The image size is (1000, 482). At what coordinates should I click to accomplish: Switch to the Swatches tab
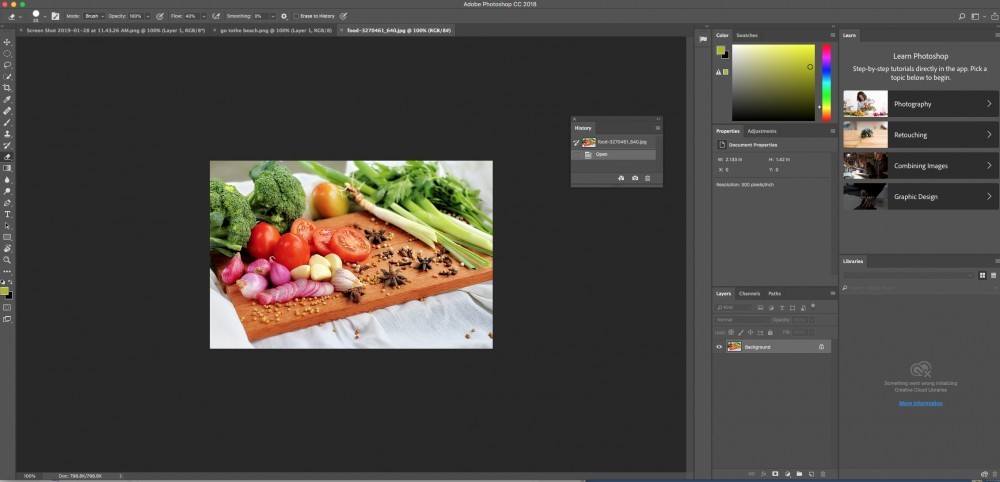tap(747, 35)
